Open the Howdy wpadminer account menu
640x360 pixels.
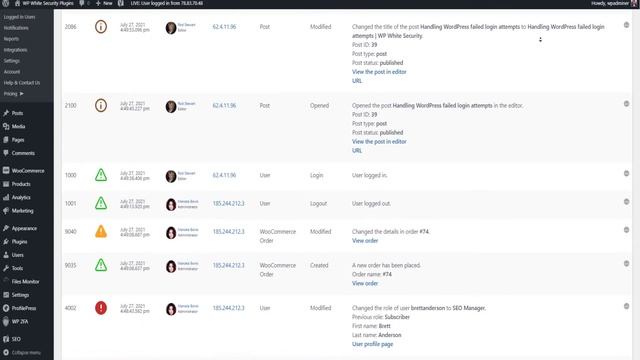click(613, 3)
